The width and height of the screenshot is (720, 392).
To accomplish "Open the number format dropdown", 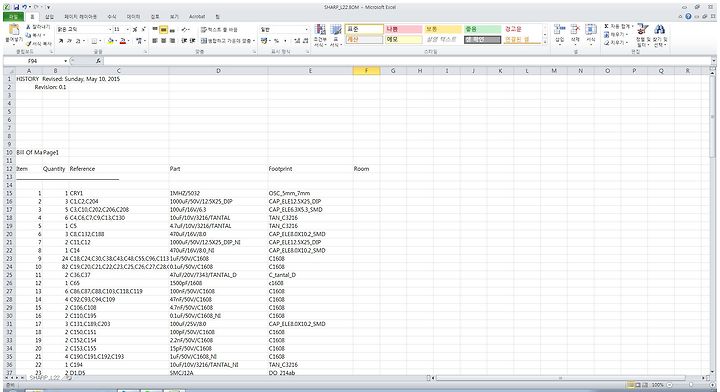I will (x=307, y=29).
